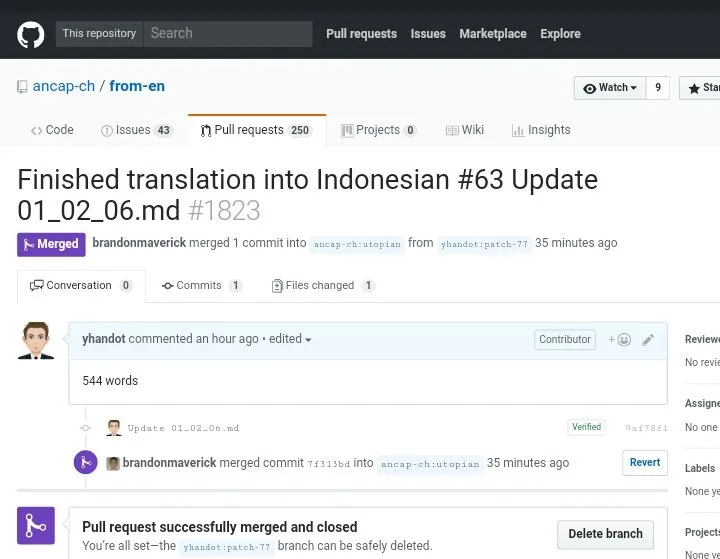Viewport: 720px width, 559px height.
Task: Click the Labels heading in the sidebar
Action: [700, 468]
